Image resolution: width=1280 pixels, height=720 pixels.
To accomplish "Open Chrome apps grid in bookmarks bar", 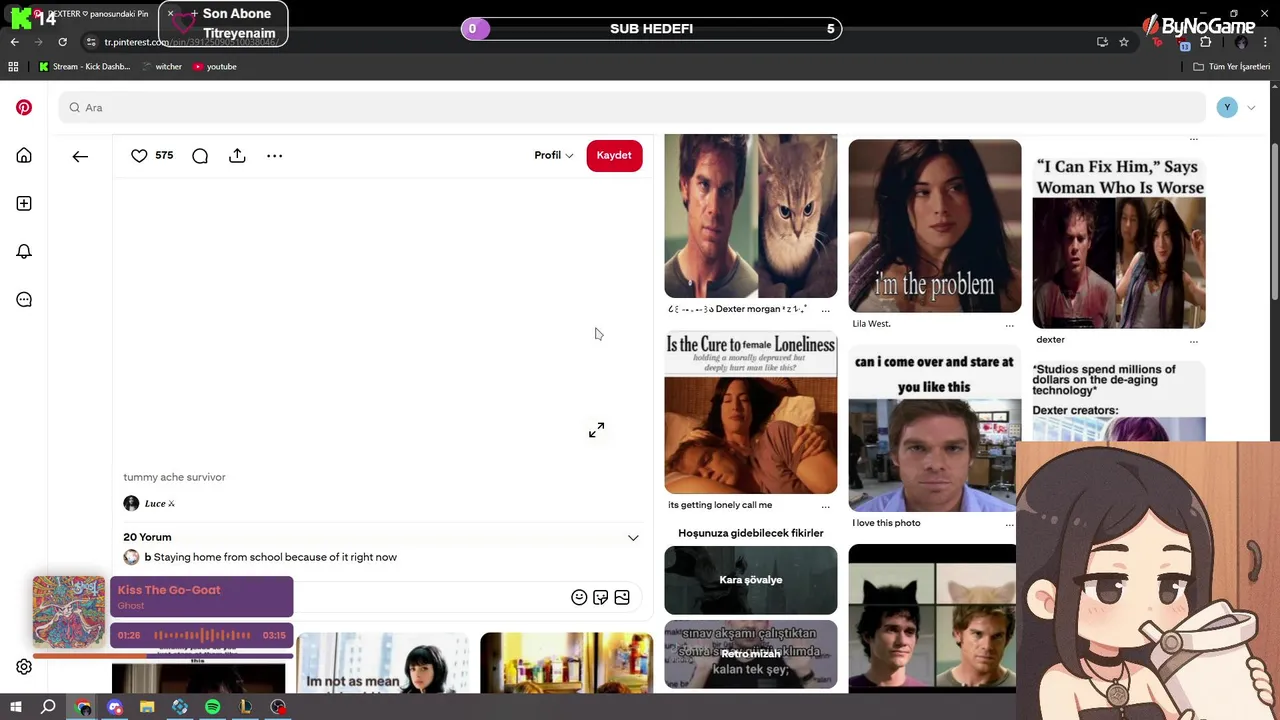I will [13, 67].
